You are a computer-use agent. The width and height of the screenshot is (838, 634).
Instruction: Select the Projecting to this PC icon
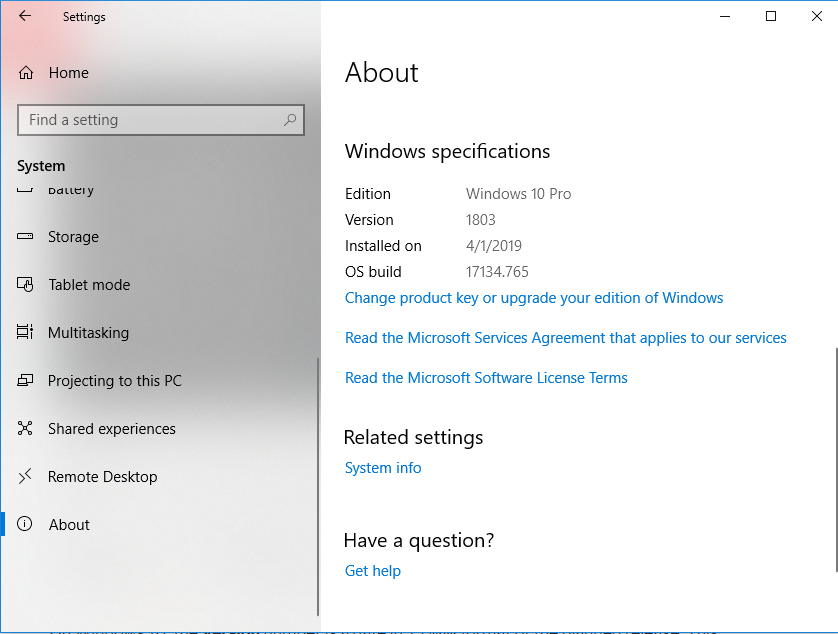(25, 380)
